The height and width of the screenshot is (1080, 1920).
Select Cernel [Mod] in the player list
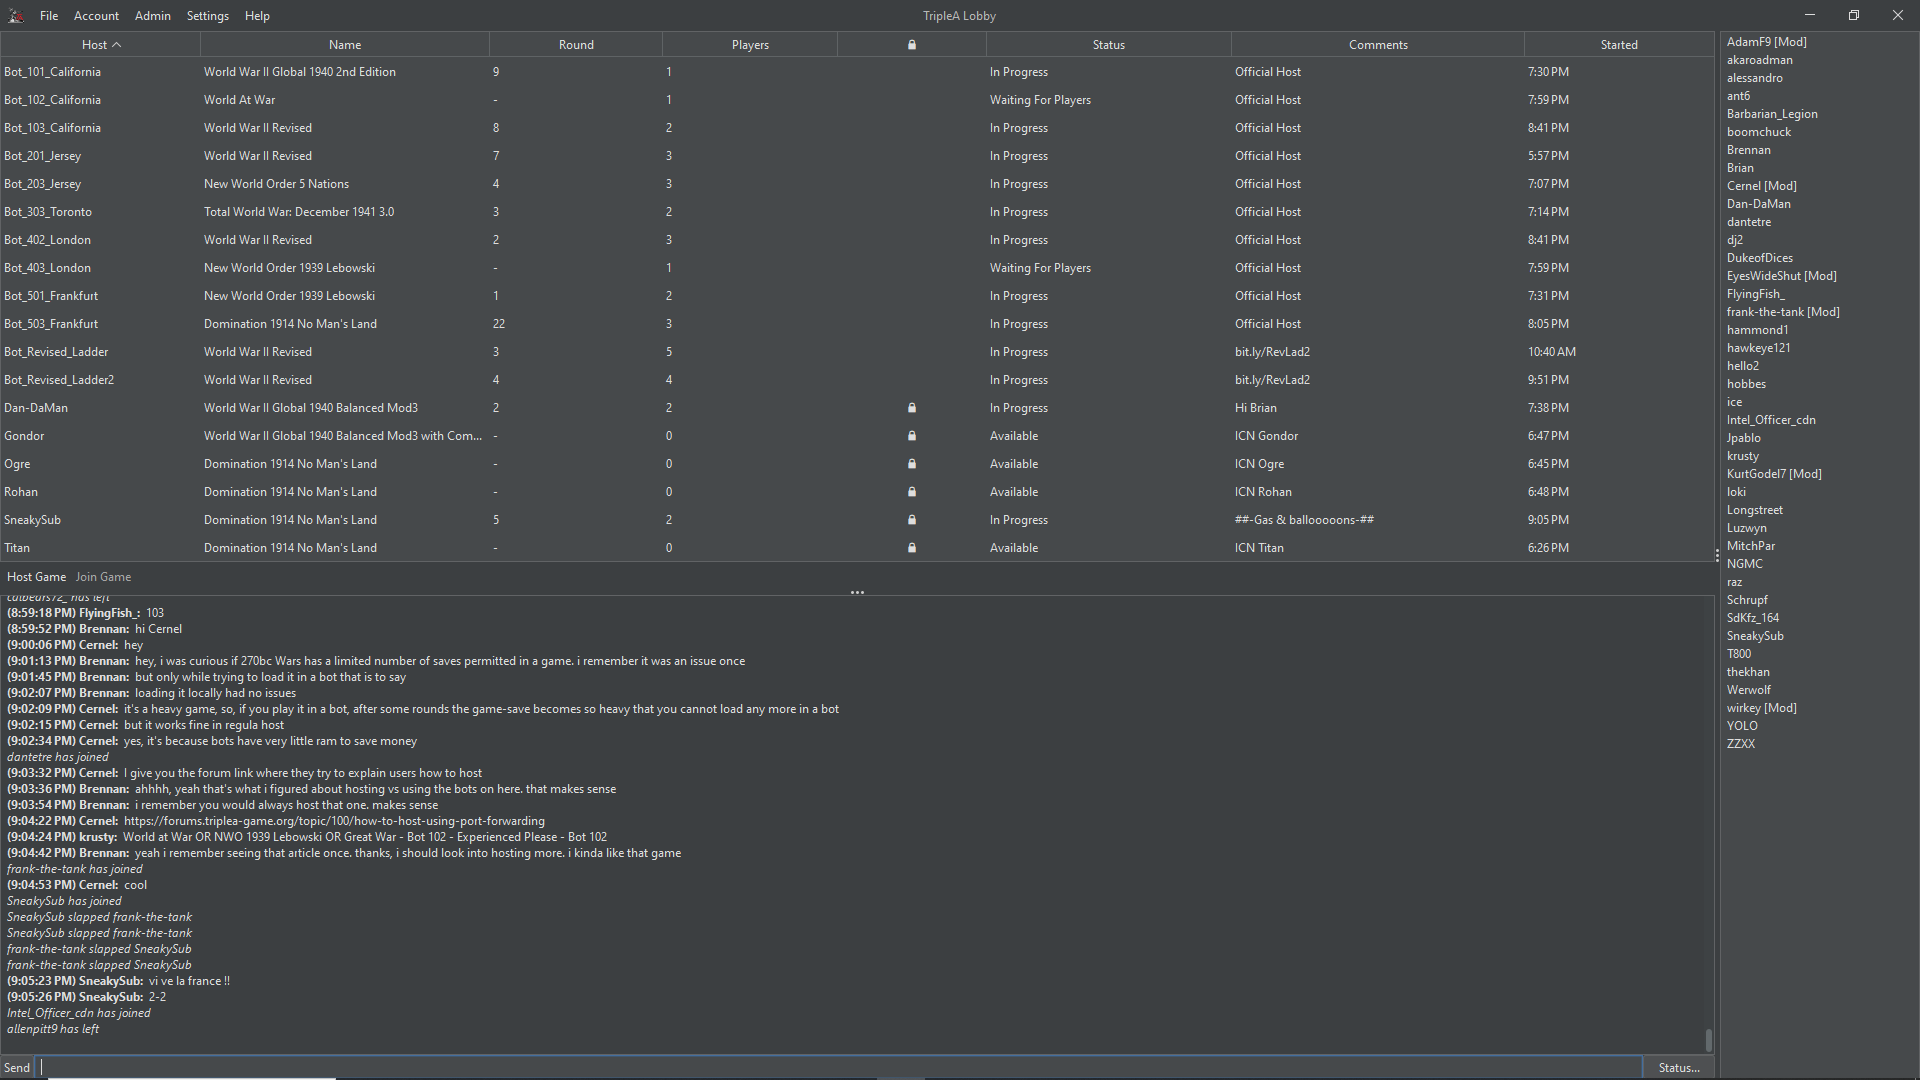(1761, 186)
